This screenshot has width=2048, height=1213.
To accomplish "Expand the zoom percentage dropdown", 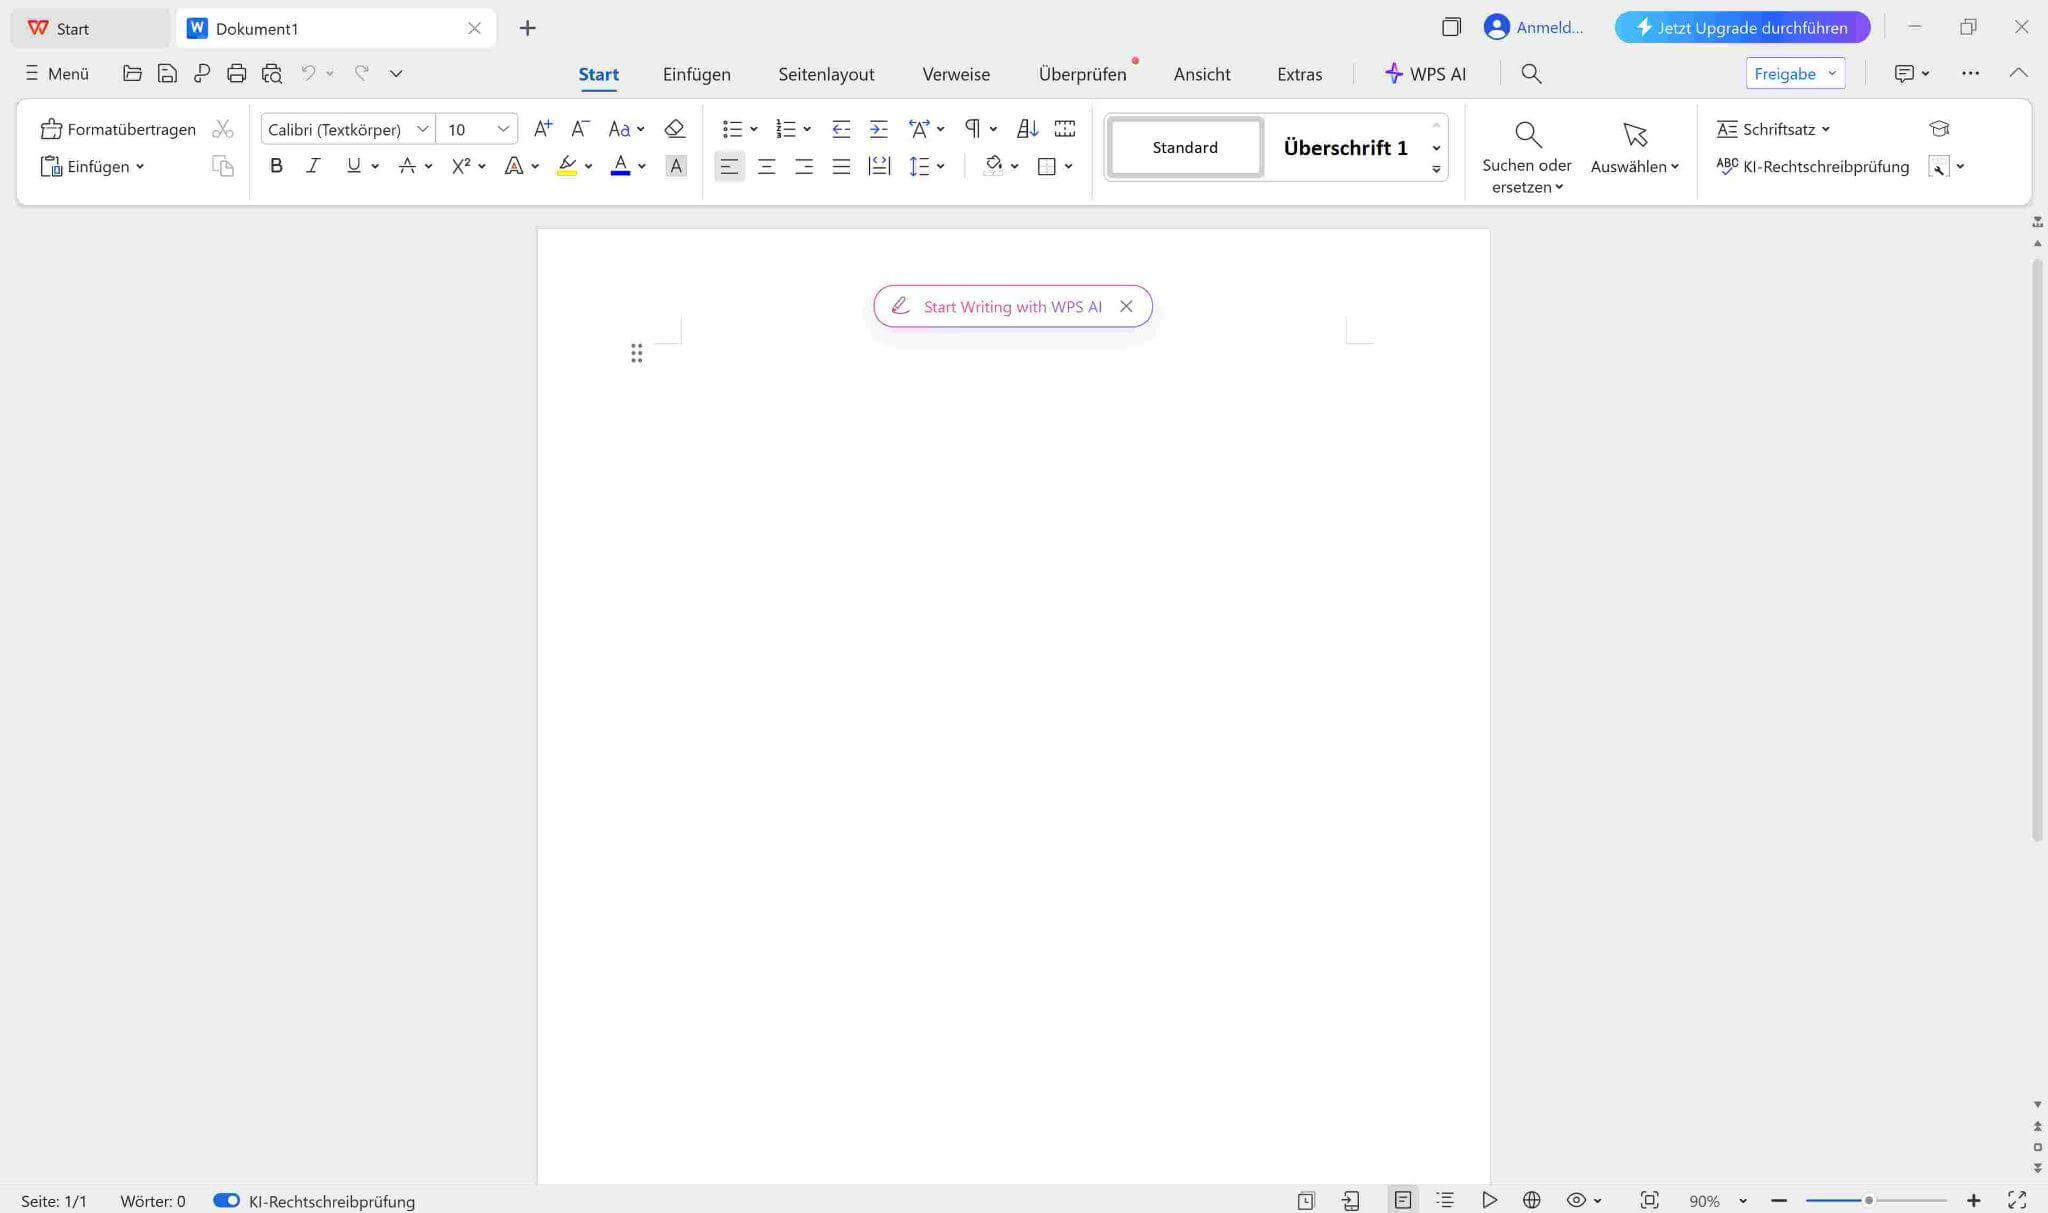I will 1740,1200.
